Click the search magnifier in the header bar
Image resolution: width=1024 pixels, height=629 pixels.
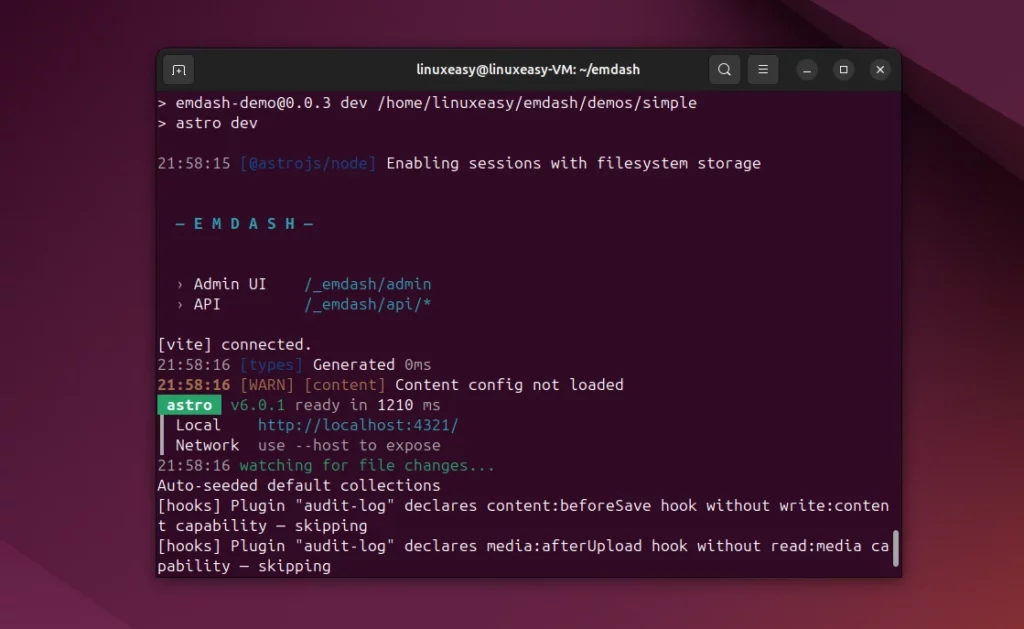coord(724,70)
